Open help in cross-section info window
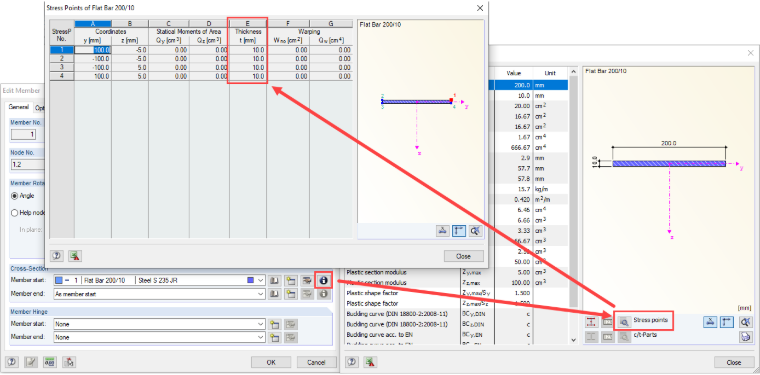The image size is (760, 375). pos(352,362)
